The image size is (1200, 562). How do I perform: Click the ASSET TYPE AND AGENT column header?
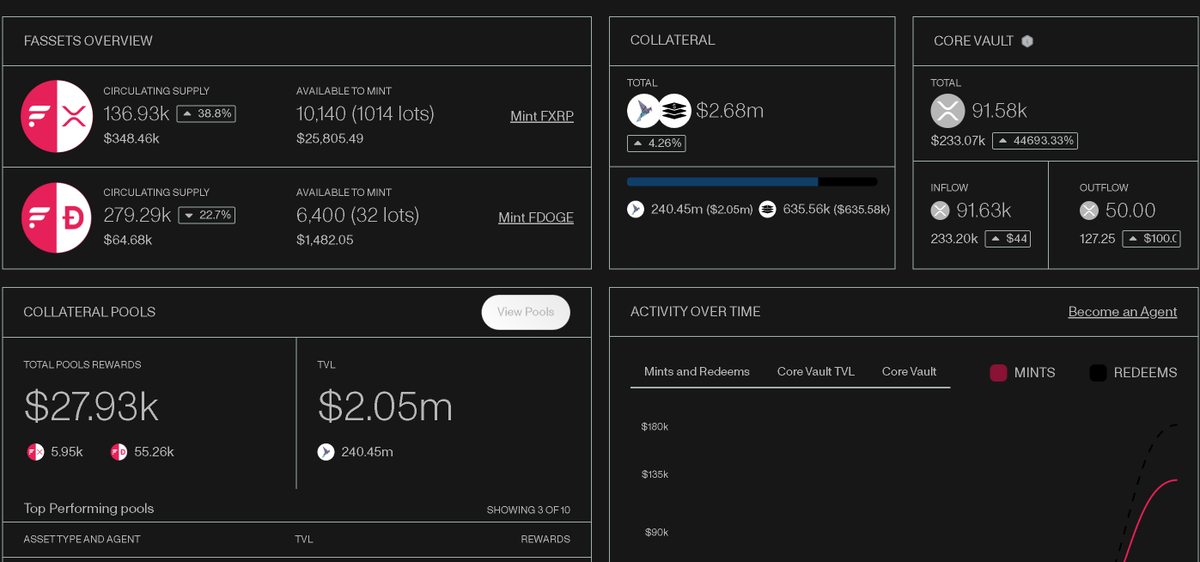click(x=82, y=540)
